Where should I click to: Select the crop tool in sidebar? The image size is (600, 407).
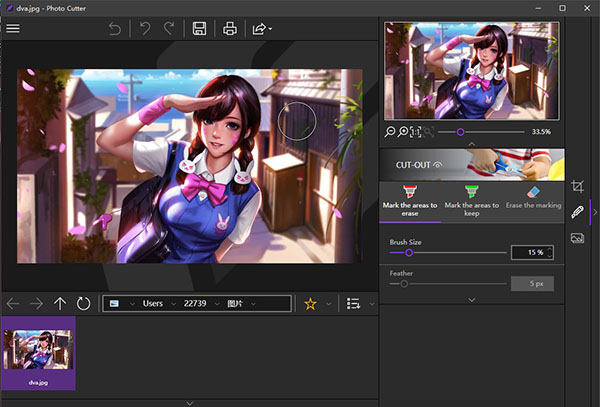coord(577,187)
